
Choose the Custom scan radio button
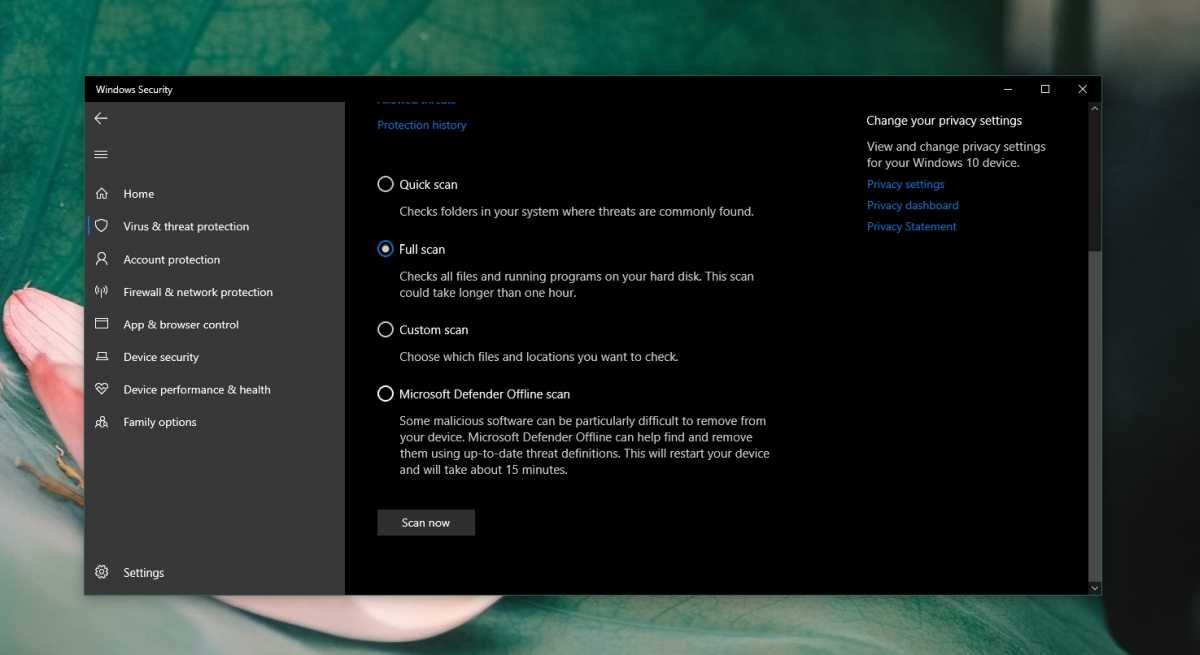click(385, 329)
